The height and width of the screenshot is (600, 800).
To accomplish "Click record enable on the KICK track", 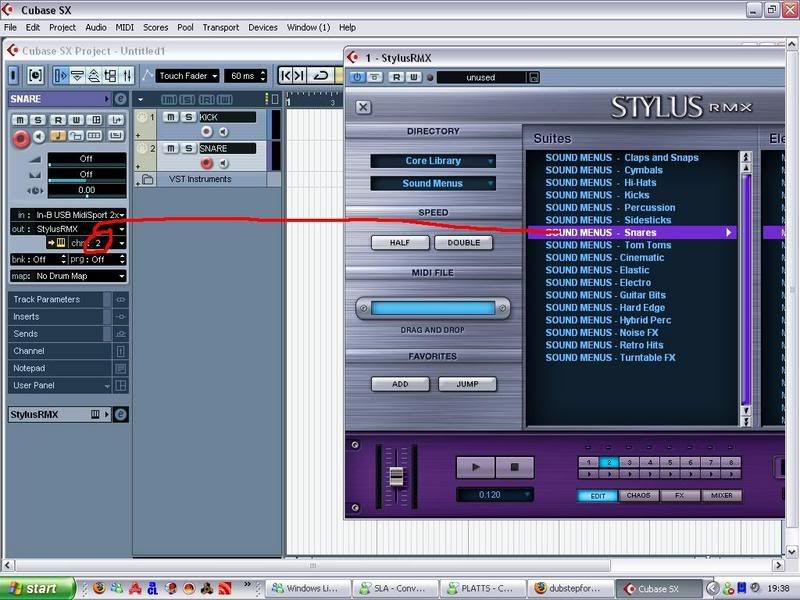I will pos(207,132).
